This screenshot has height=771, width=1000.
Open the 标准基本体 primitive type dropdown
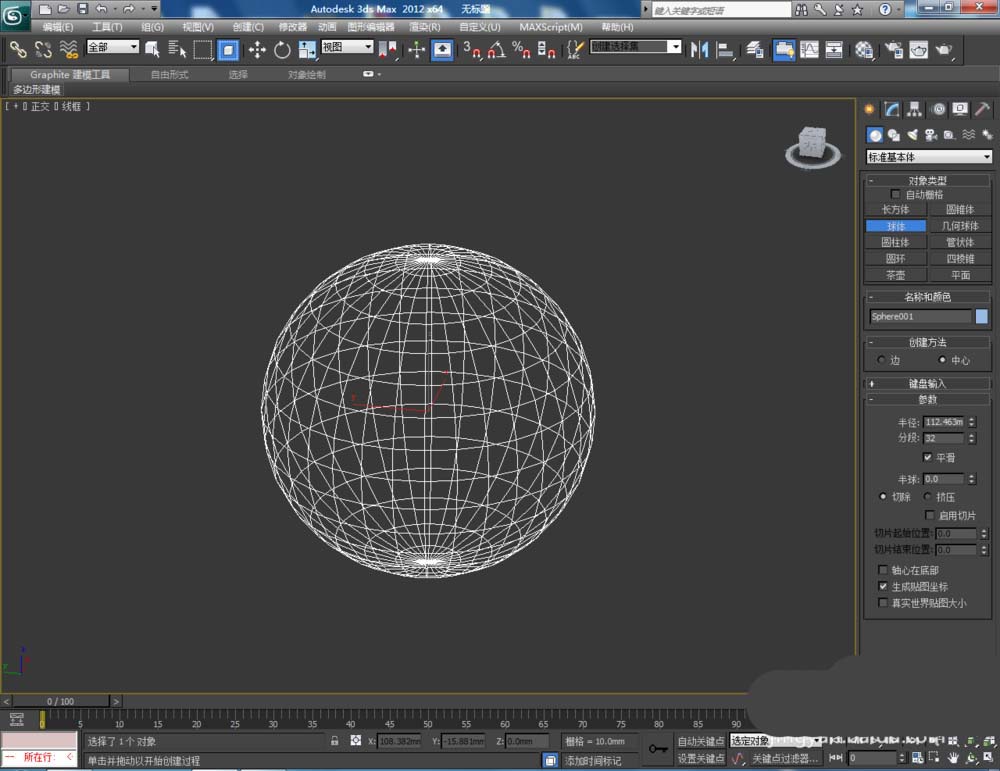pos(929,157)
